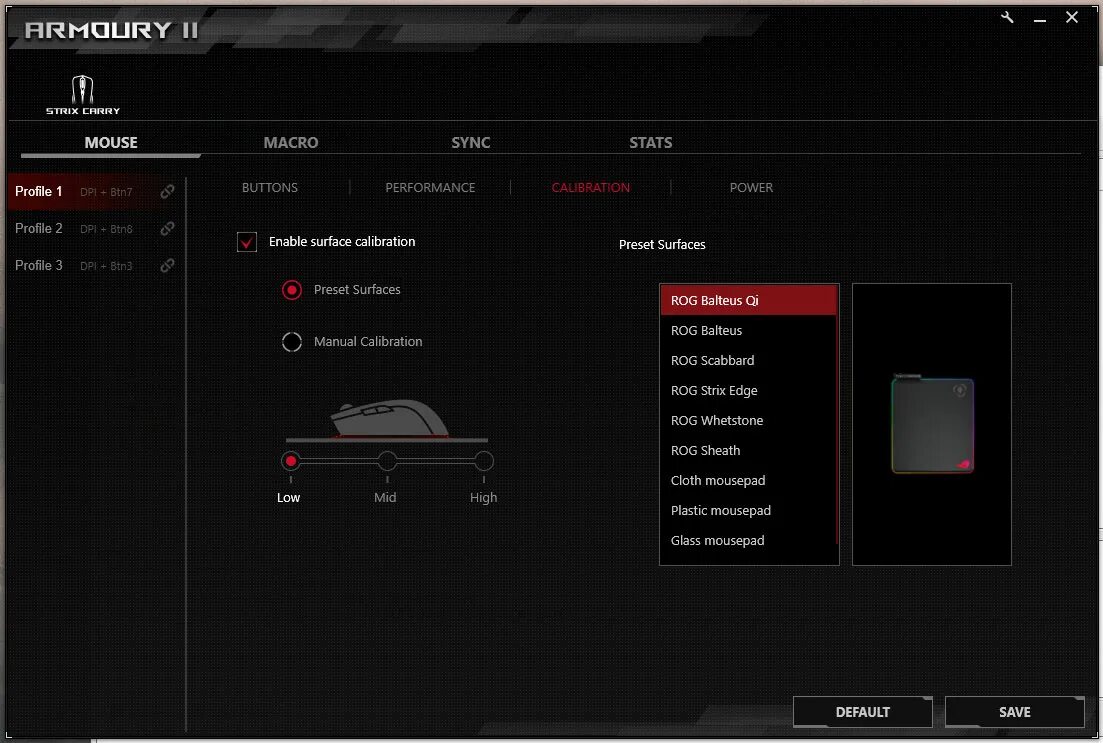Close the Armoury II window
The width and height of the screenshot is (1103, 743).
pos(1071,17)
